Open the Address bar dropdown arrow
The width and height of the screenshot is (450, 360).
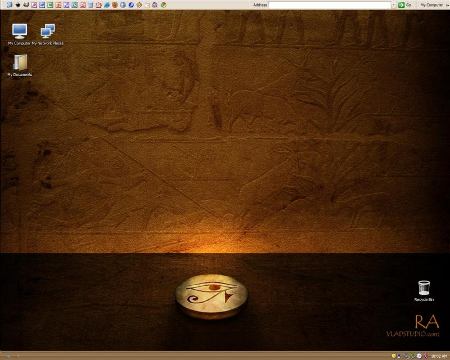tap(394, 5)
